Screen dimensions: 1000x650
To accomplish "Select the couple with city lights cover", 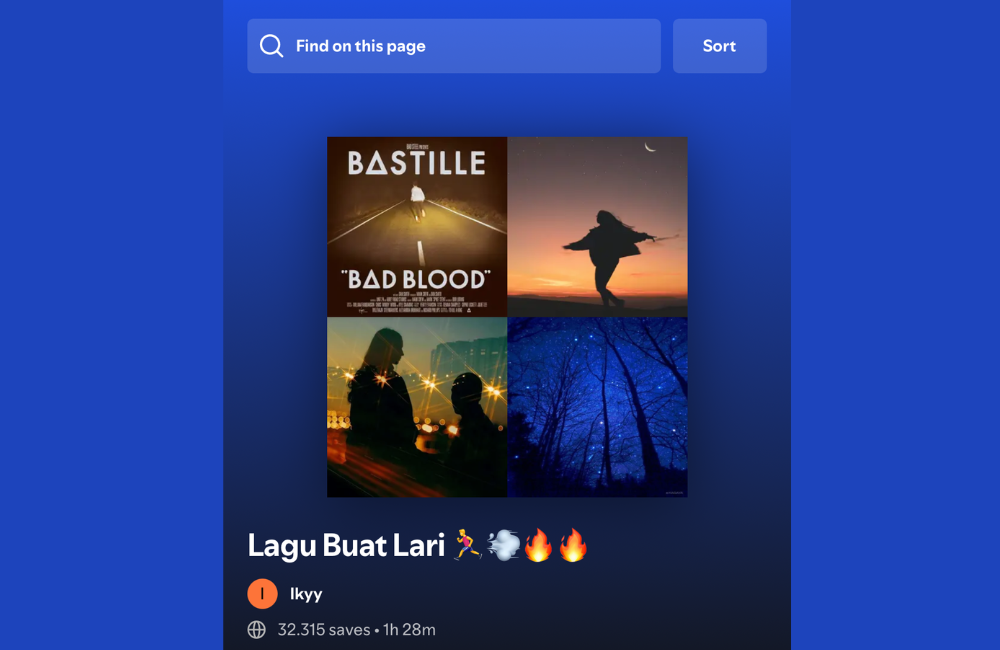I will click(x=417, y=408).
